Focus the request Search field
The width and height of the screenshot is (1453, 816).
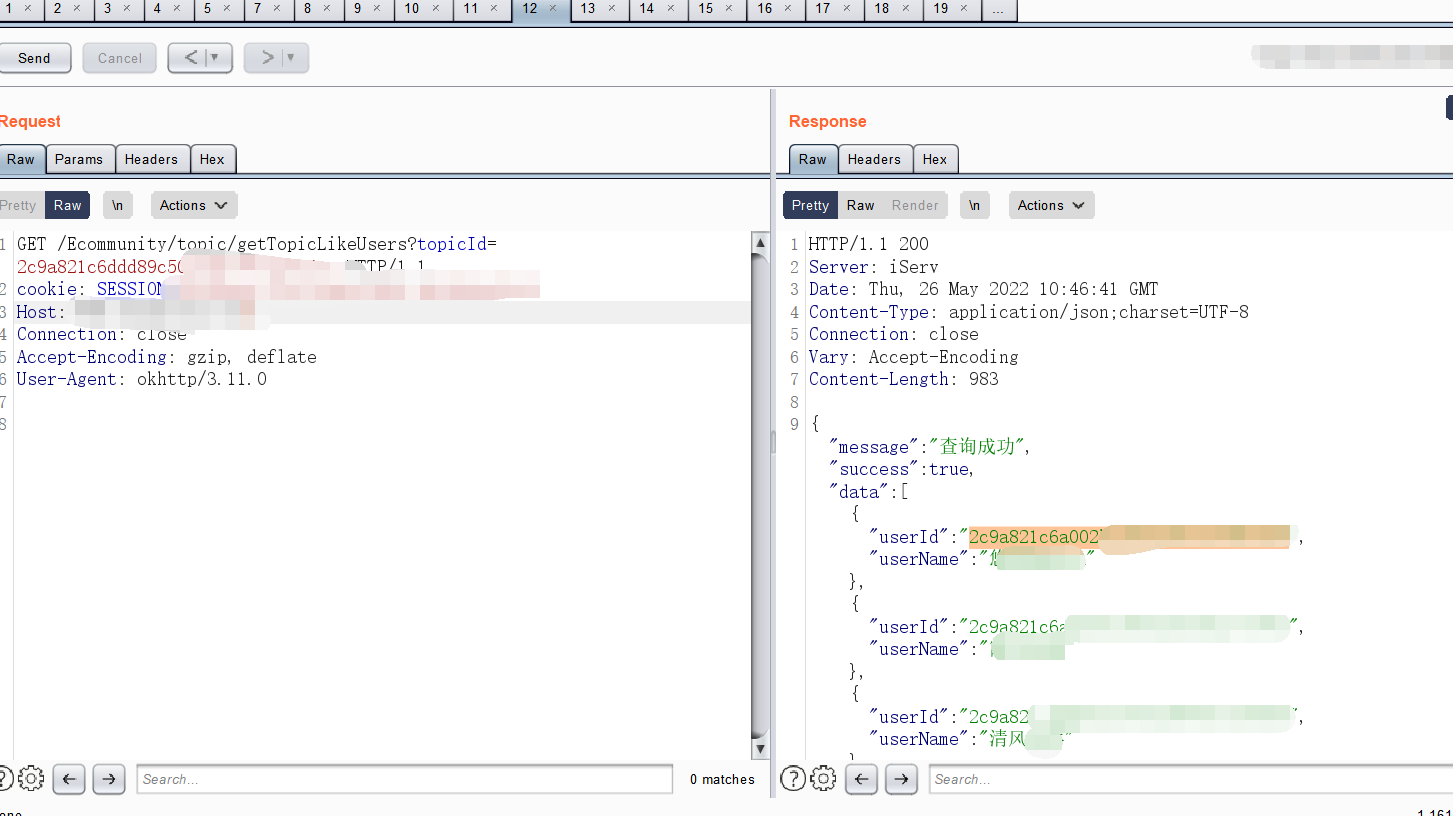(405, 779)
